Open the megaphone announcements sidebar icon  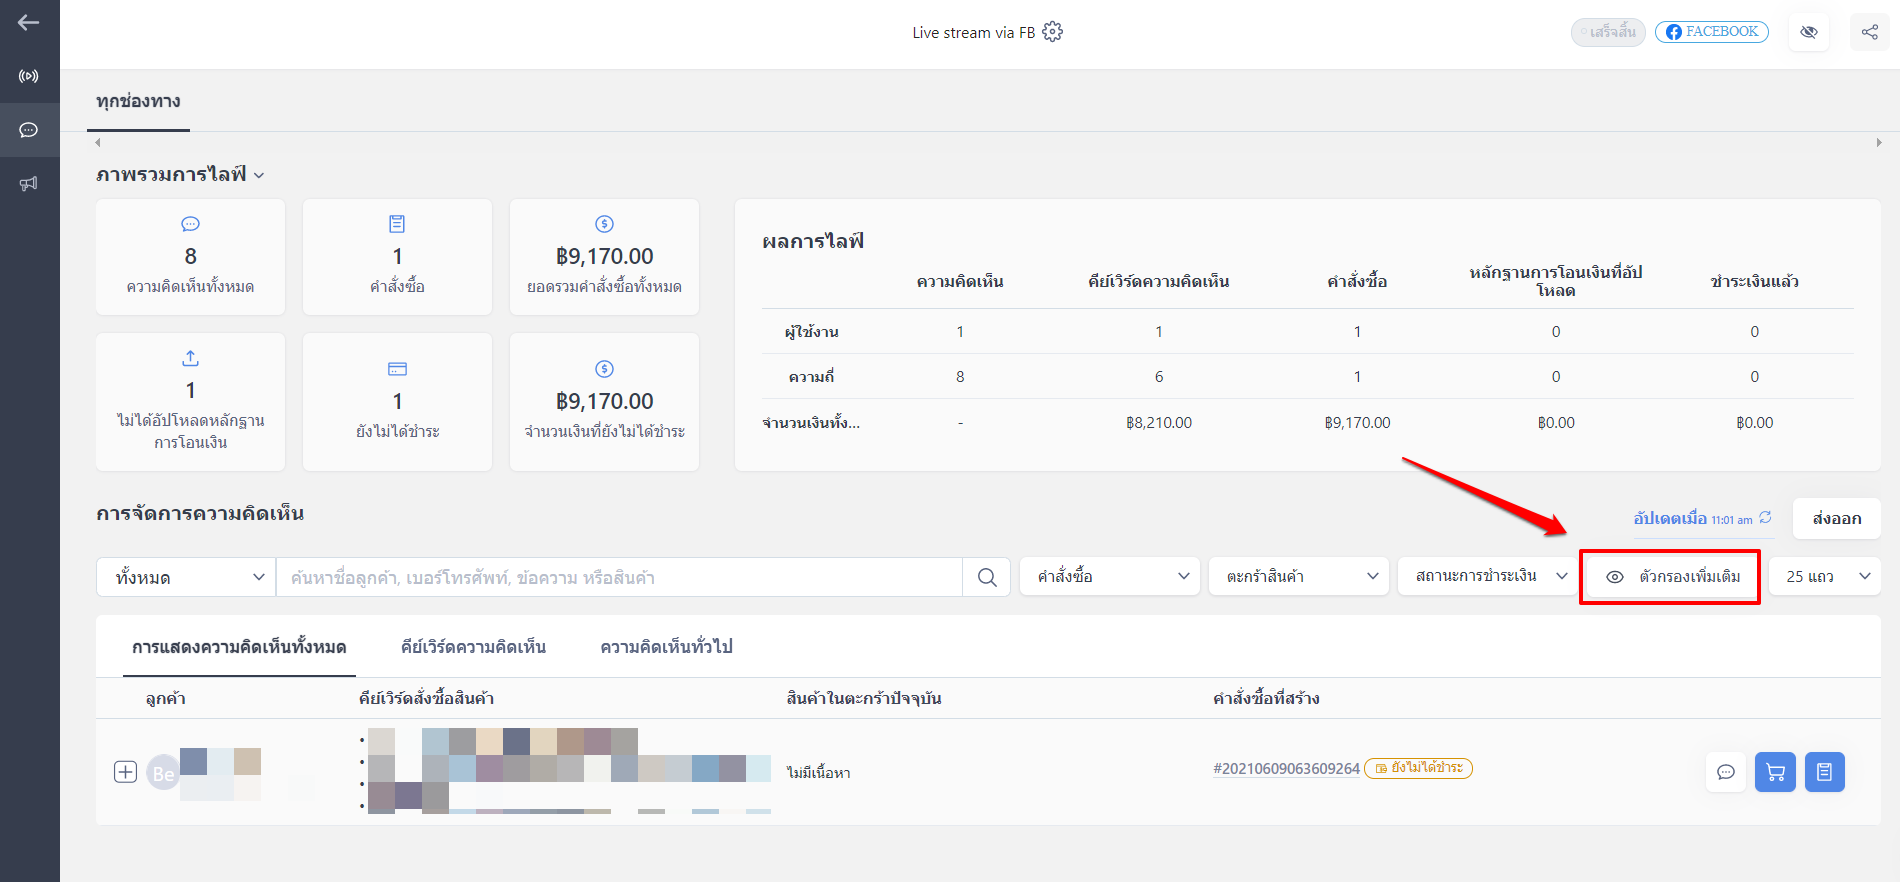pyautogui.click(x=29, y=184)
